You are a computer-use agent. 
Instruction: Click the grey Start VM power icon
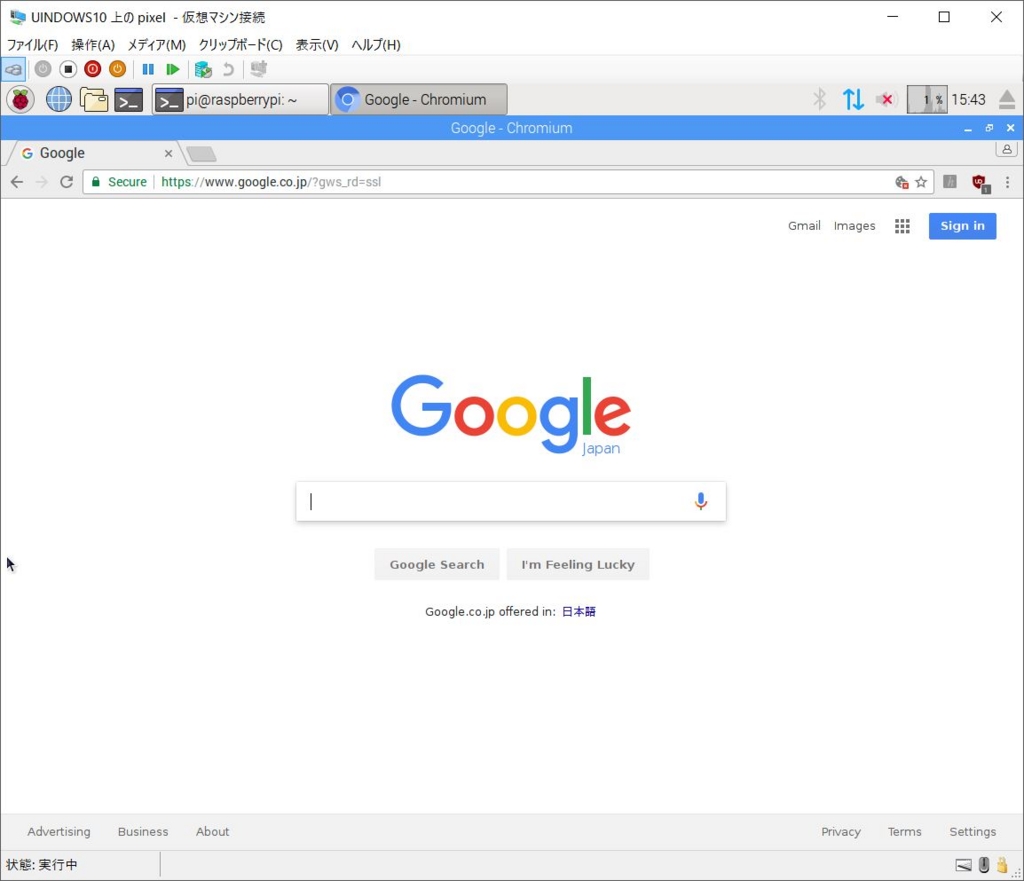pos(43,69)
